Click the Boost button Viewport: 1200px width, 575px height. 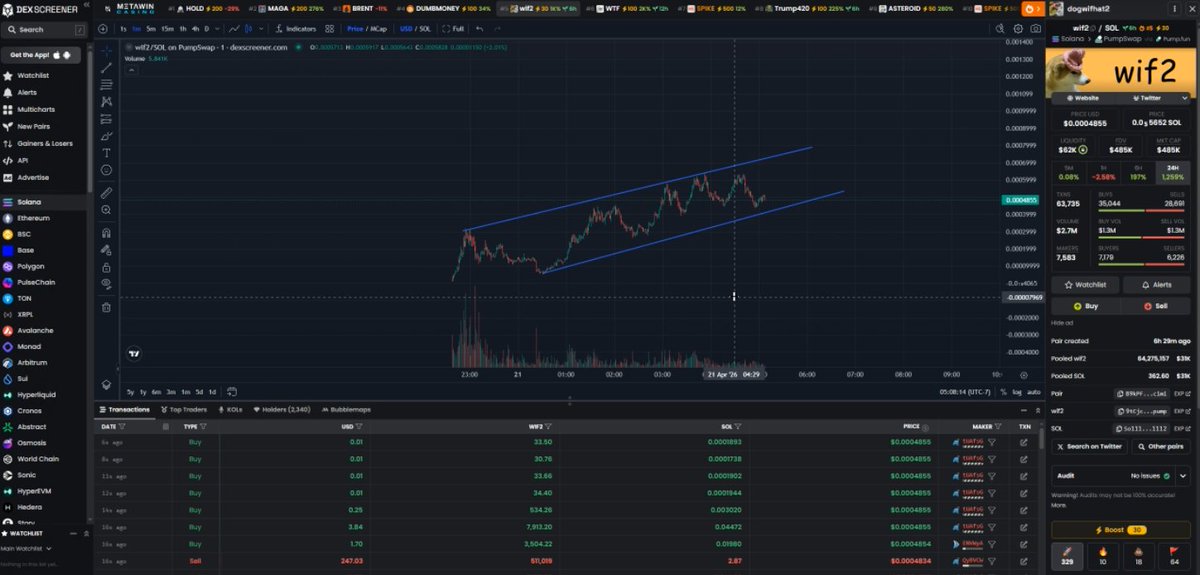(x=1120, y=529)
